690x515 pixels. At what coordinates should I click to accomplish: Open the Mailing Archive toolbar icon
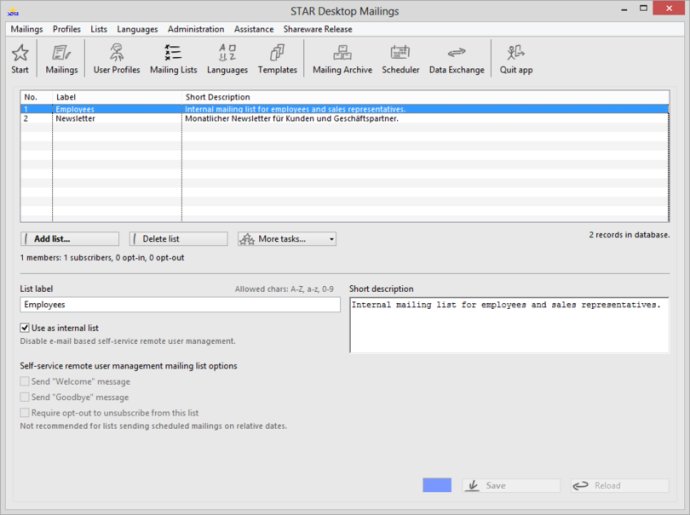click(342, 59)
